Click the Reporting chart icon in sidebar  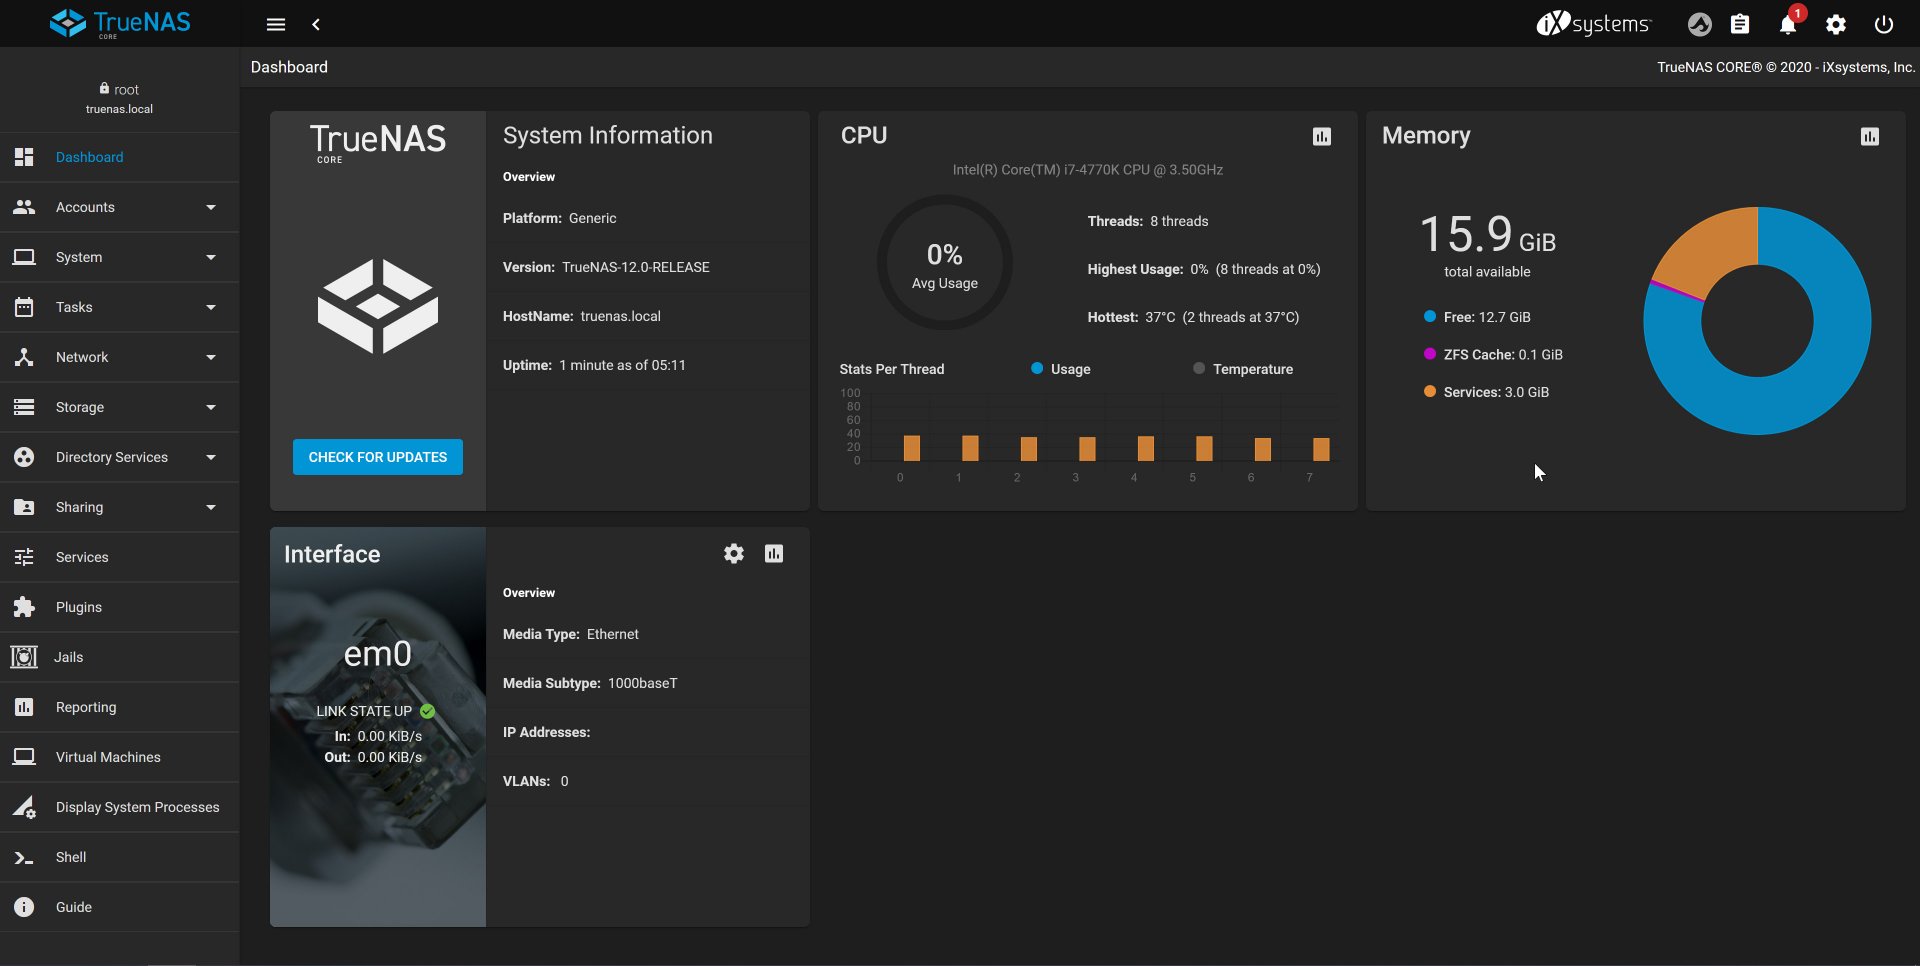pyautogui.click(x=24, y=707)
